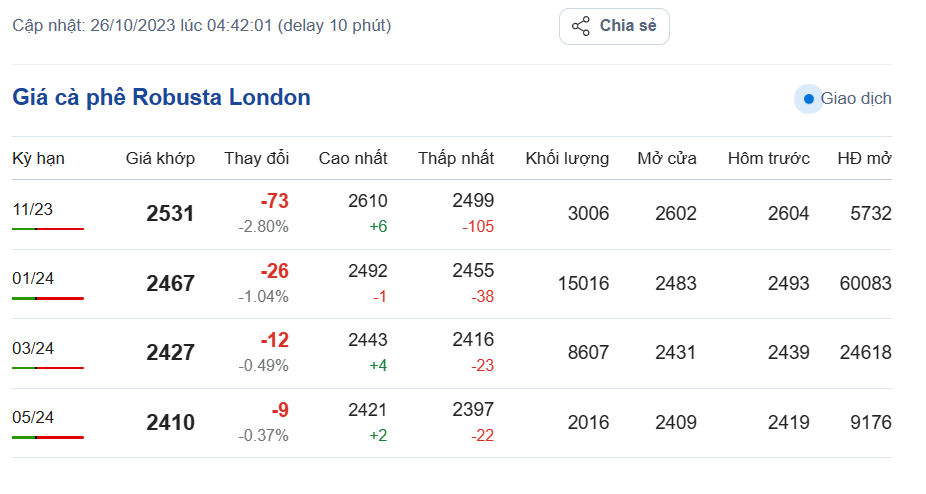Click the share icon beside Chia sẻ
The width and height of the screenshot is (926, 494).
point(581,26)
